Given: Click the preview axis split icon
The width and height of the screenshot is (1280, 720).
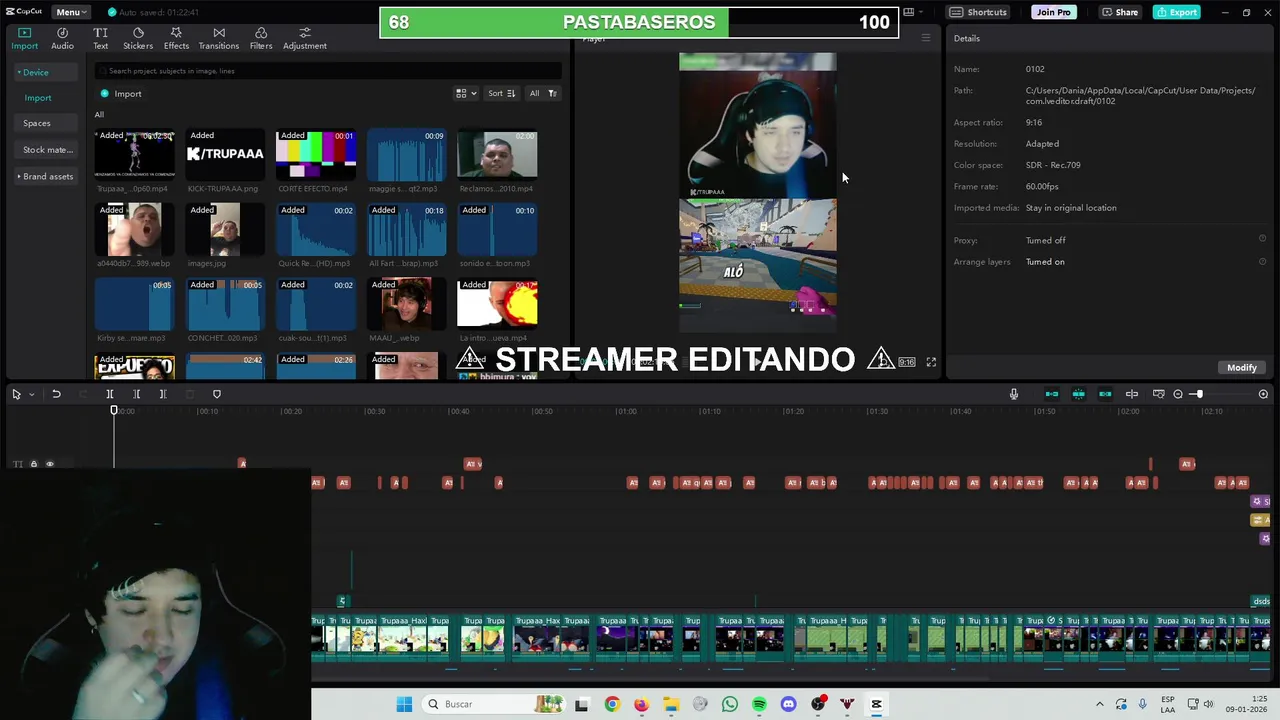Looking at the screenshot, I should pos(1132,394).
